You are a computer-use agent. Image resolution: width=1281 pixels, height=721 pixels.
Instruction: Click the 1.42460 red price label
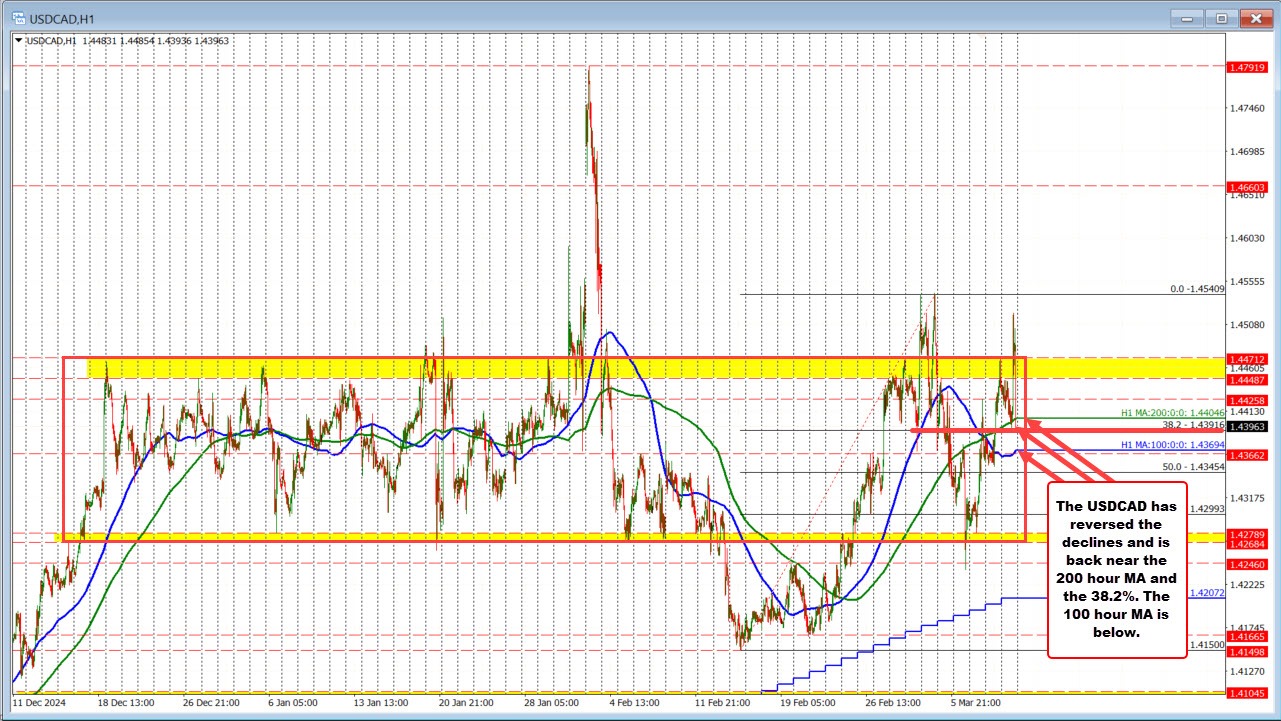coord(1246,564)
